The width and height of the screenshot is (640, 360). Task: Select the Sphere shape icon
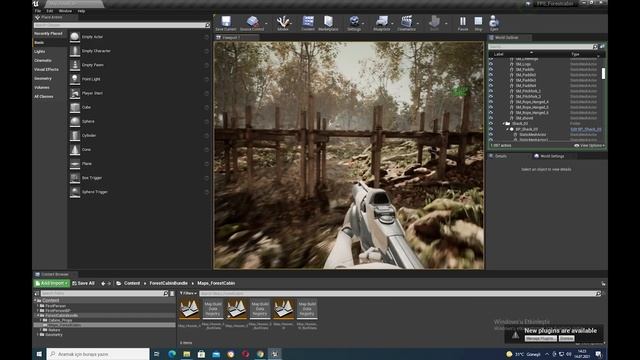(x=75, y=122)
